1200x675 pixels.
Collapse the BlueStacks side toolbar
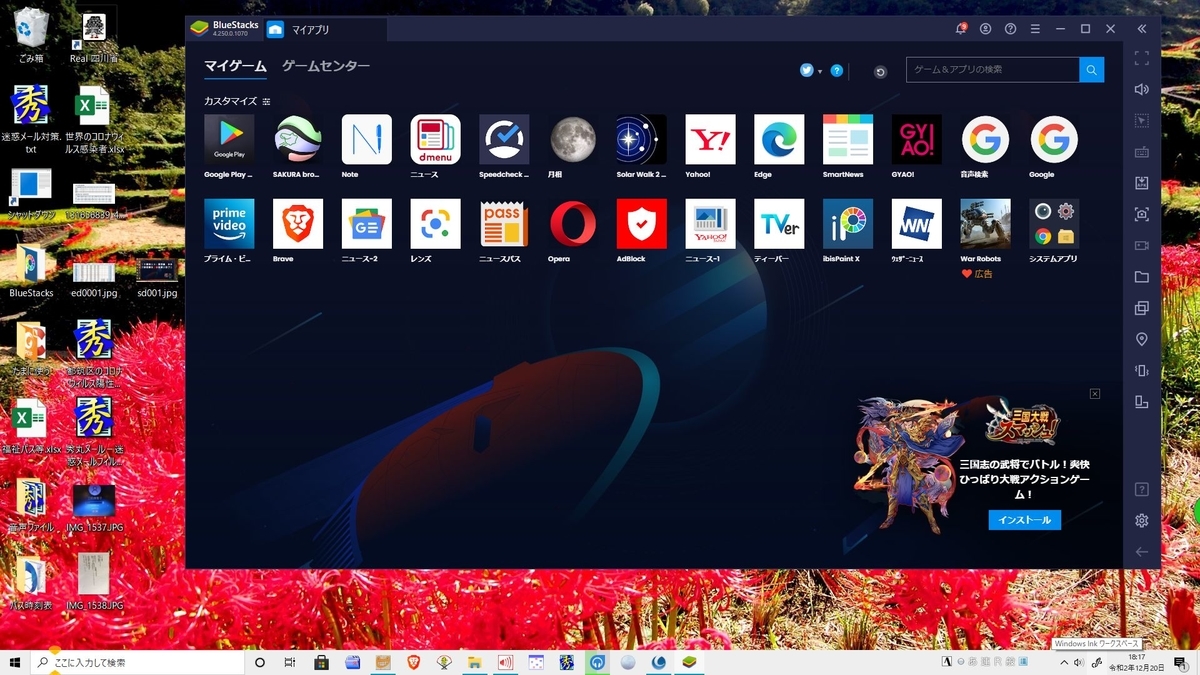1142,29
